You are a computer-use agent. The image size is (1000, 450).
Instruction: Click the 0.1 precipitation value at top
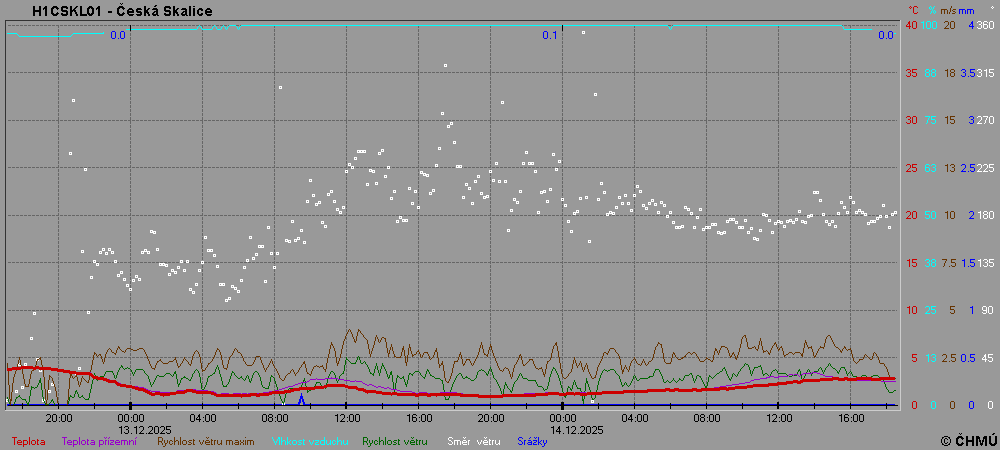click(x=550, y=36)
